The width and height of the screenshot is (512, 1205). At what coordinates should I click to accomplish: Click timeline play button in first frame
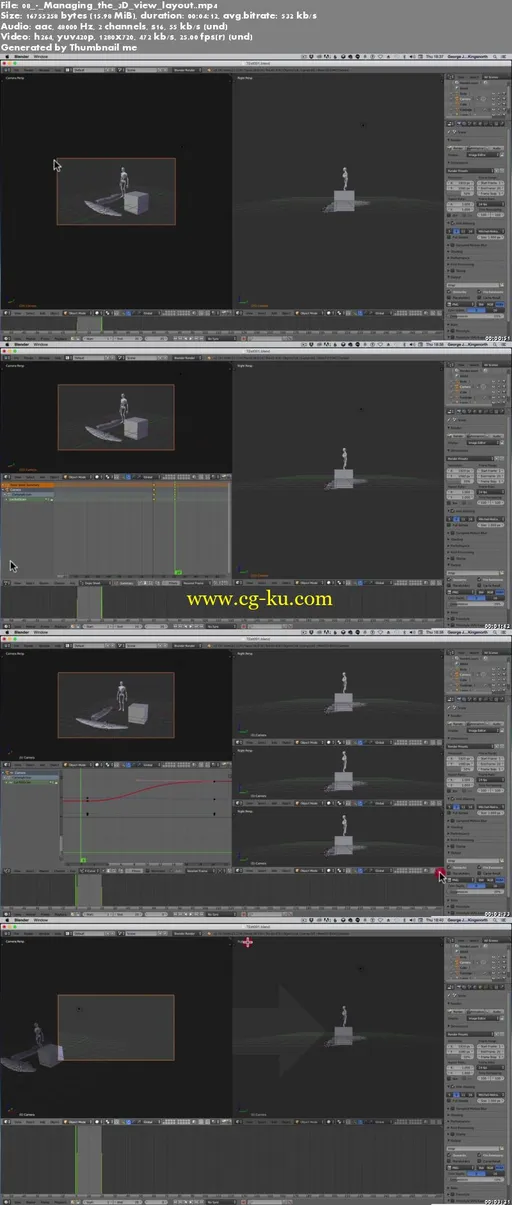click(x=190, y=338)
